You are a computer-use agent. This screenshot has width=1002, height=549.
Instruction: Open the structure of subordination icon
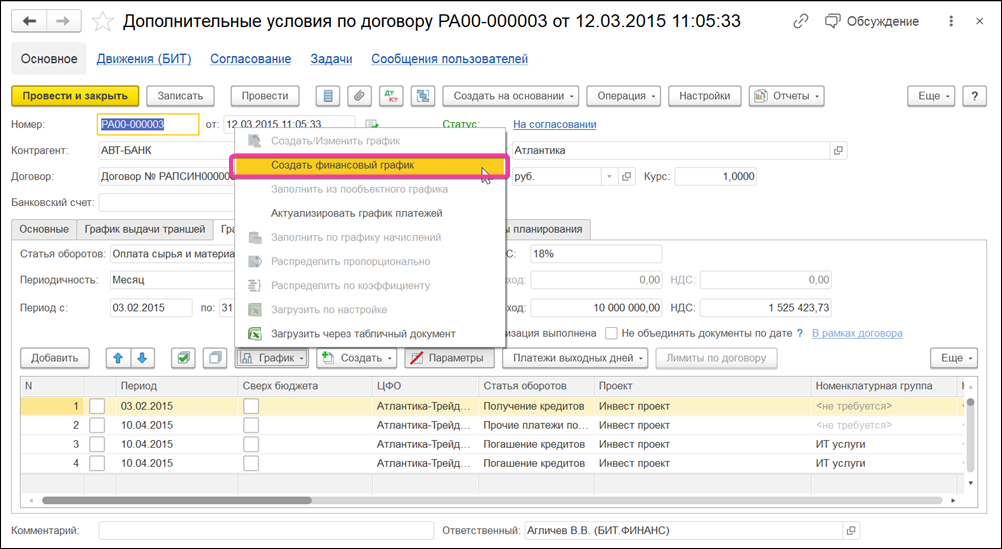422,96
